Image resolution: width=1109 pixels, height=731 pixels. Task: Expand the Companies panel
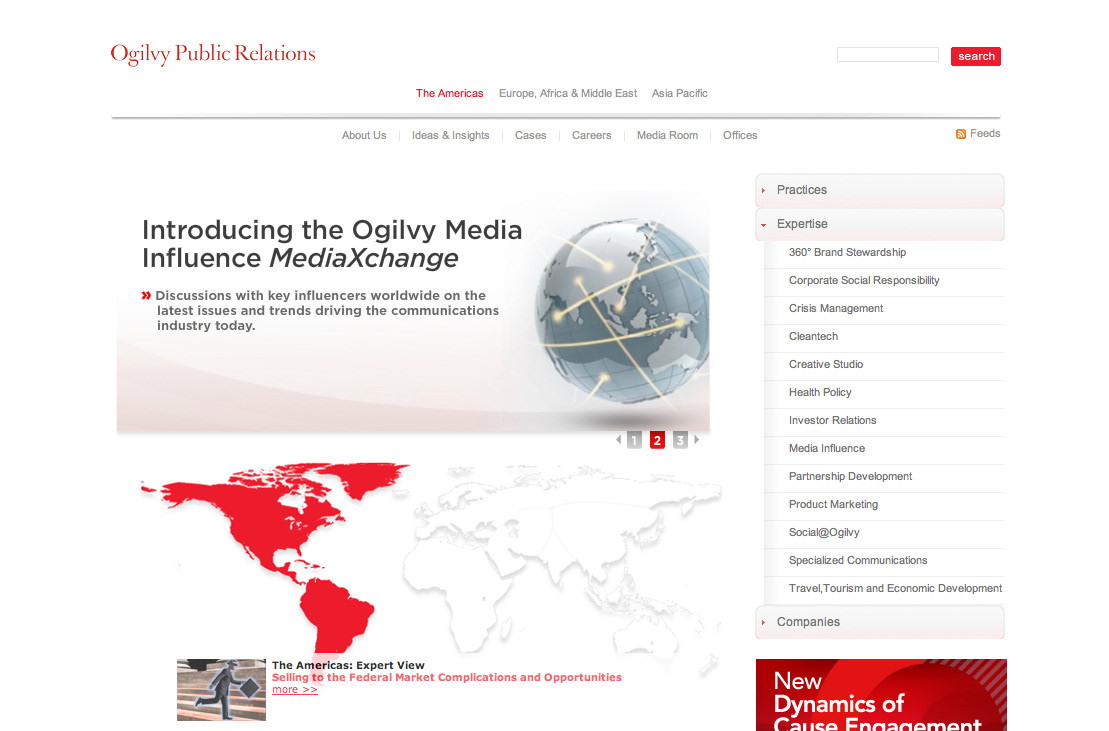880,622
